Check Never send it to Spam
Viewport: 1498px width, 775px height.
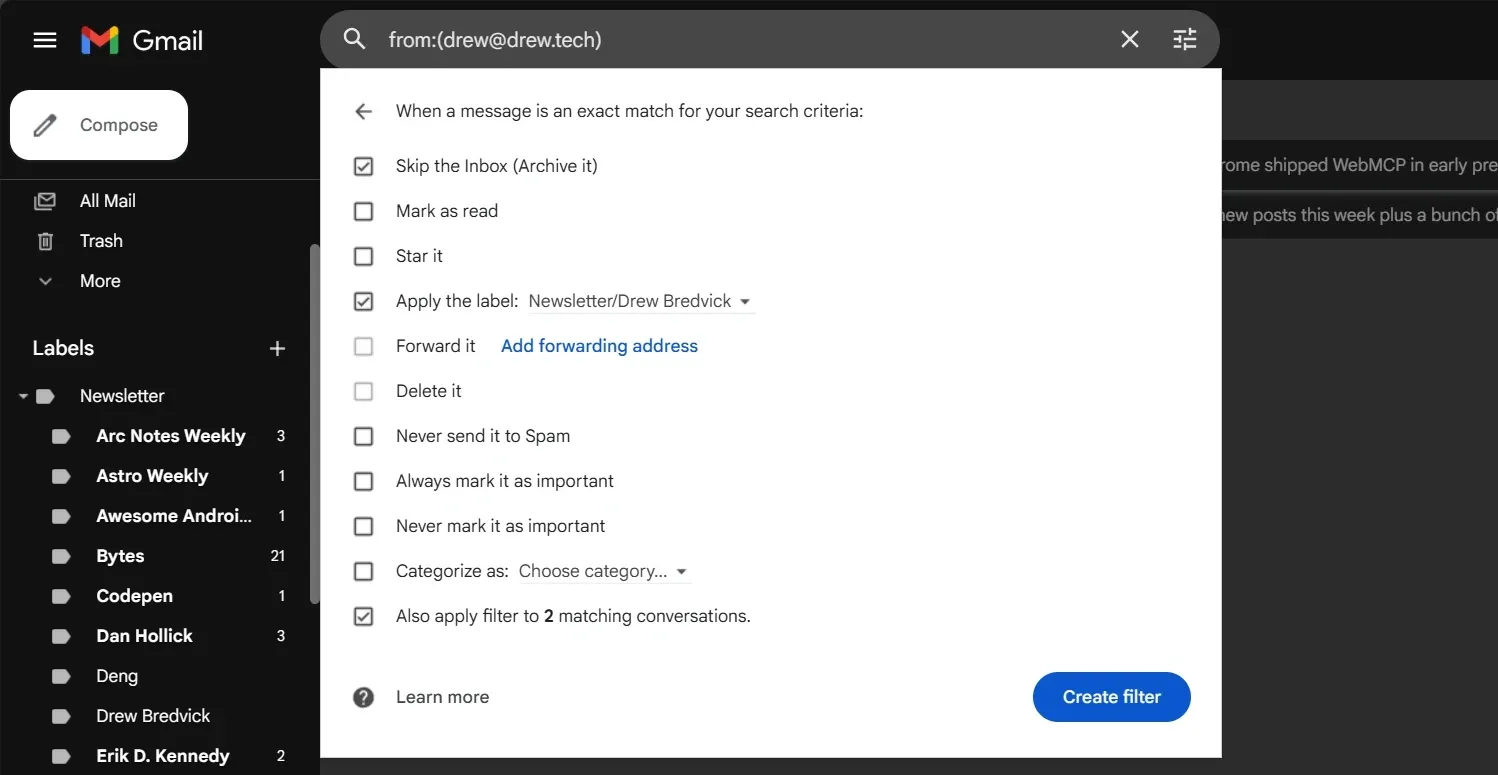tap(363, 436)
